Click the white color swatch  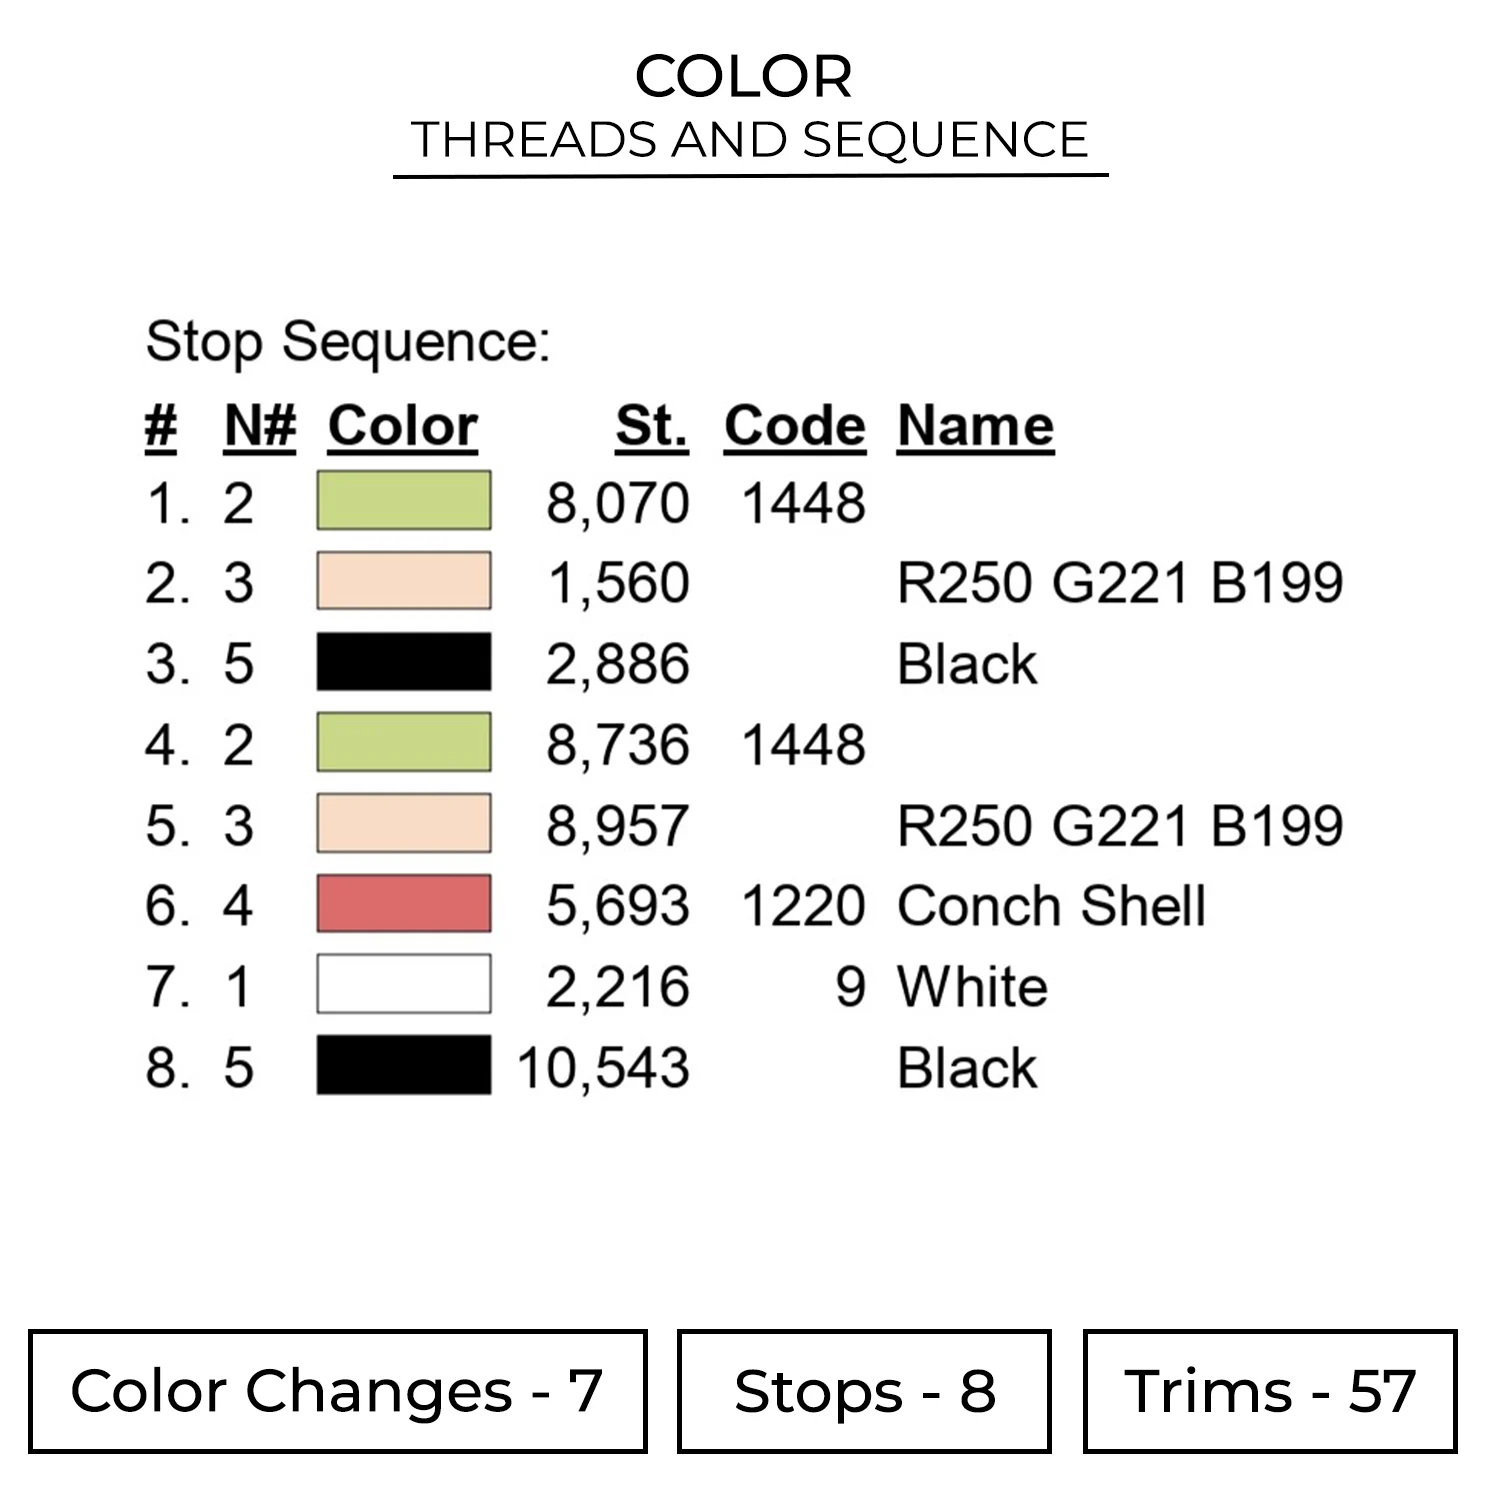403,985
